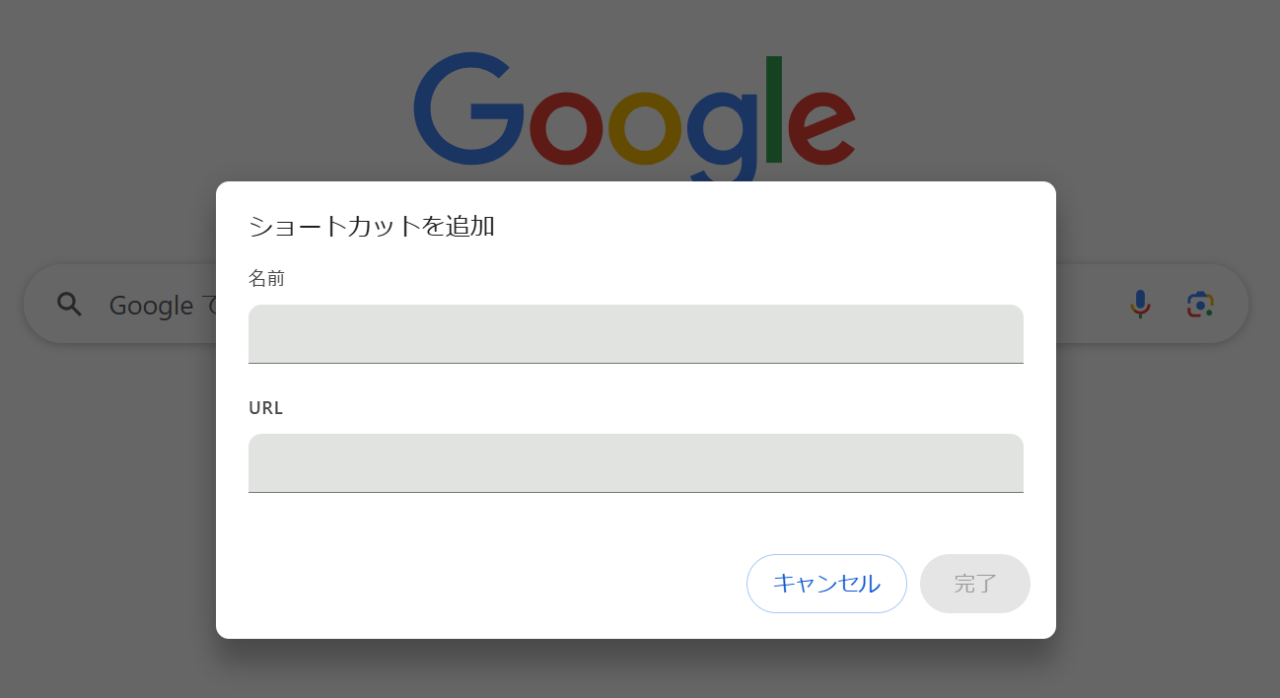Start voice search with microphone icon

[x=1140, y=304]
